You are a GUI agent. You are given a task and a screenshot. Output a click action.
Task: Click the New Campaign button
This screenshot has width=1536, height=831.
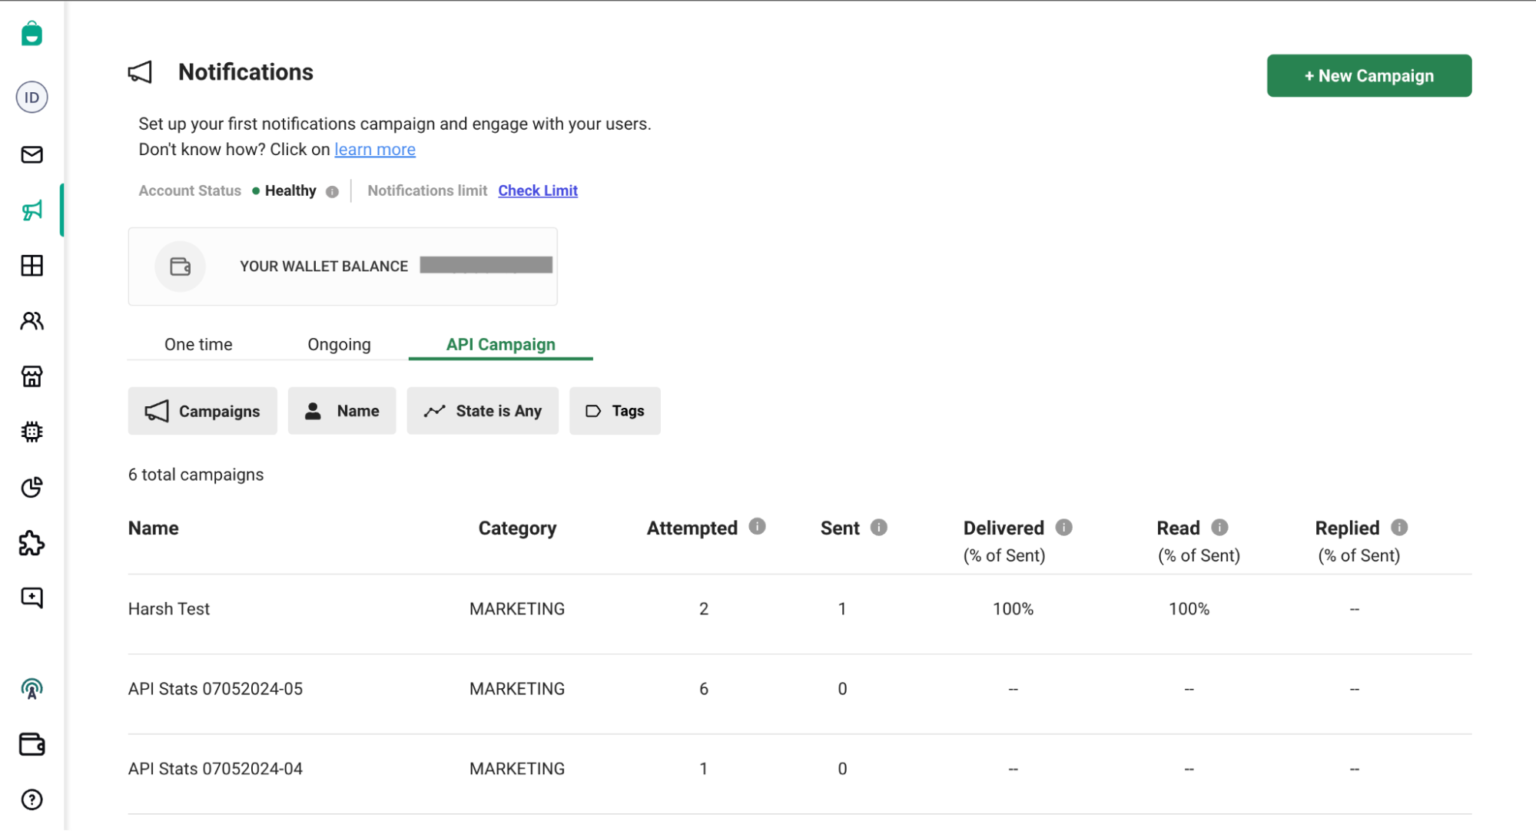[1369, 75]
